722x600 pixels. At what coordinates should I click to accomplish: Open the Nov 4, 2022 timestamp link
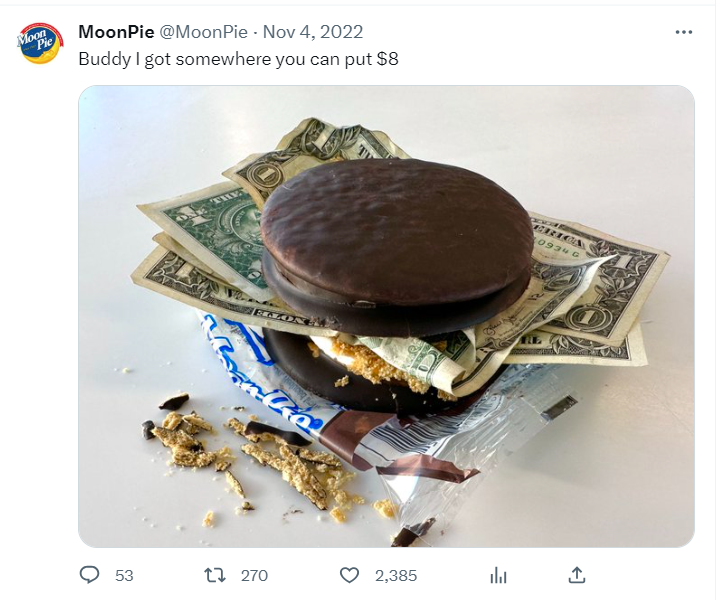coord(313,32)
